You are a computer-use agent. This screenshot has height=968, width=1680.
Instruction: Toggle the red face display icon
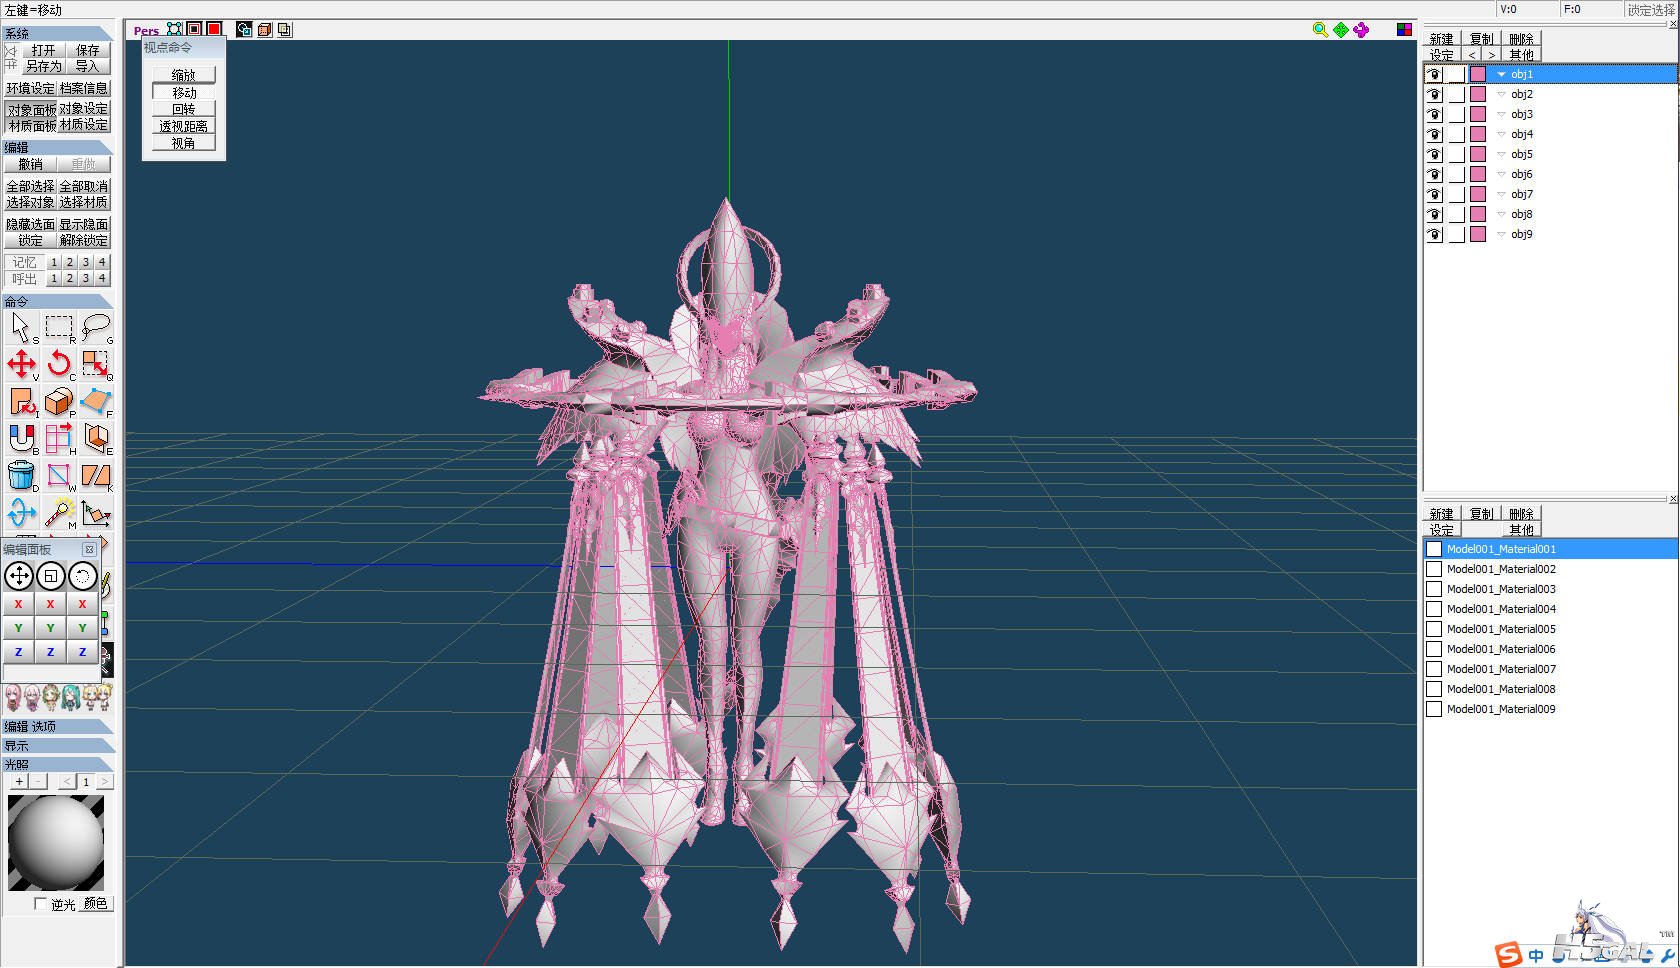click(x=213, y=30)
